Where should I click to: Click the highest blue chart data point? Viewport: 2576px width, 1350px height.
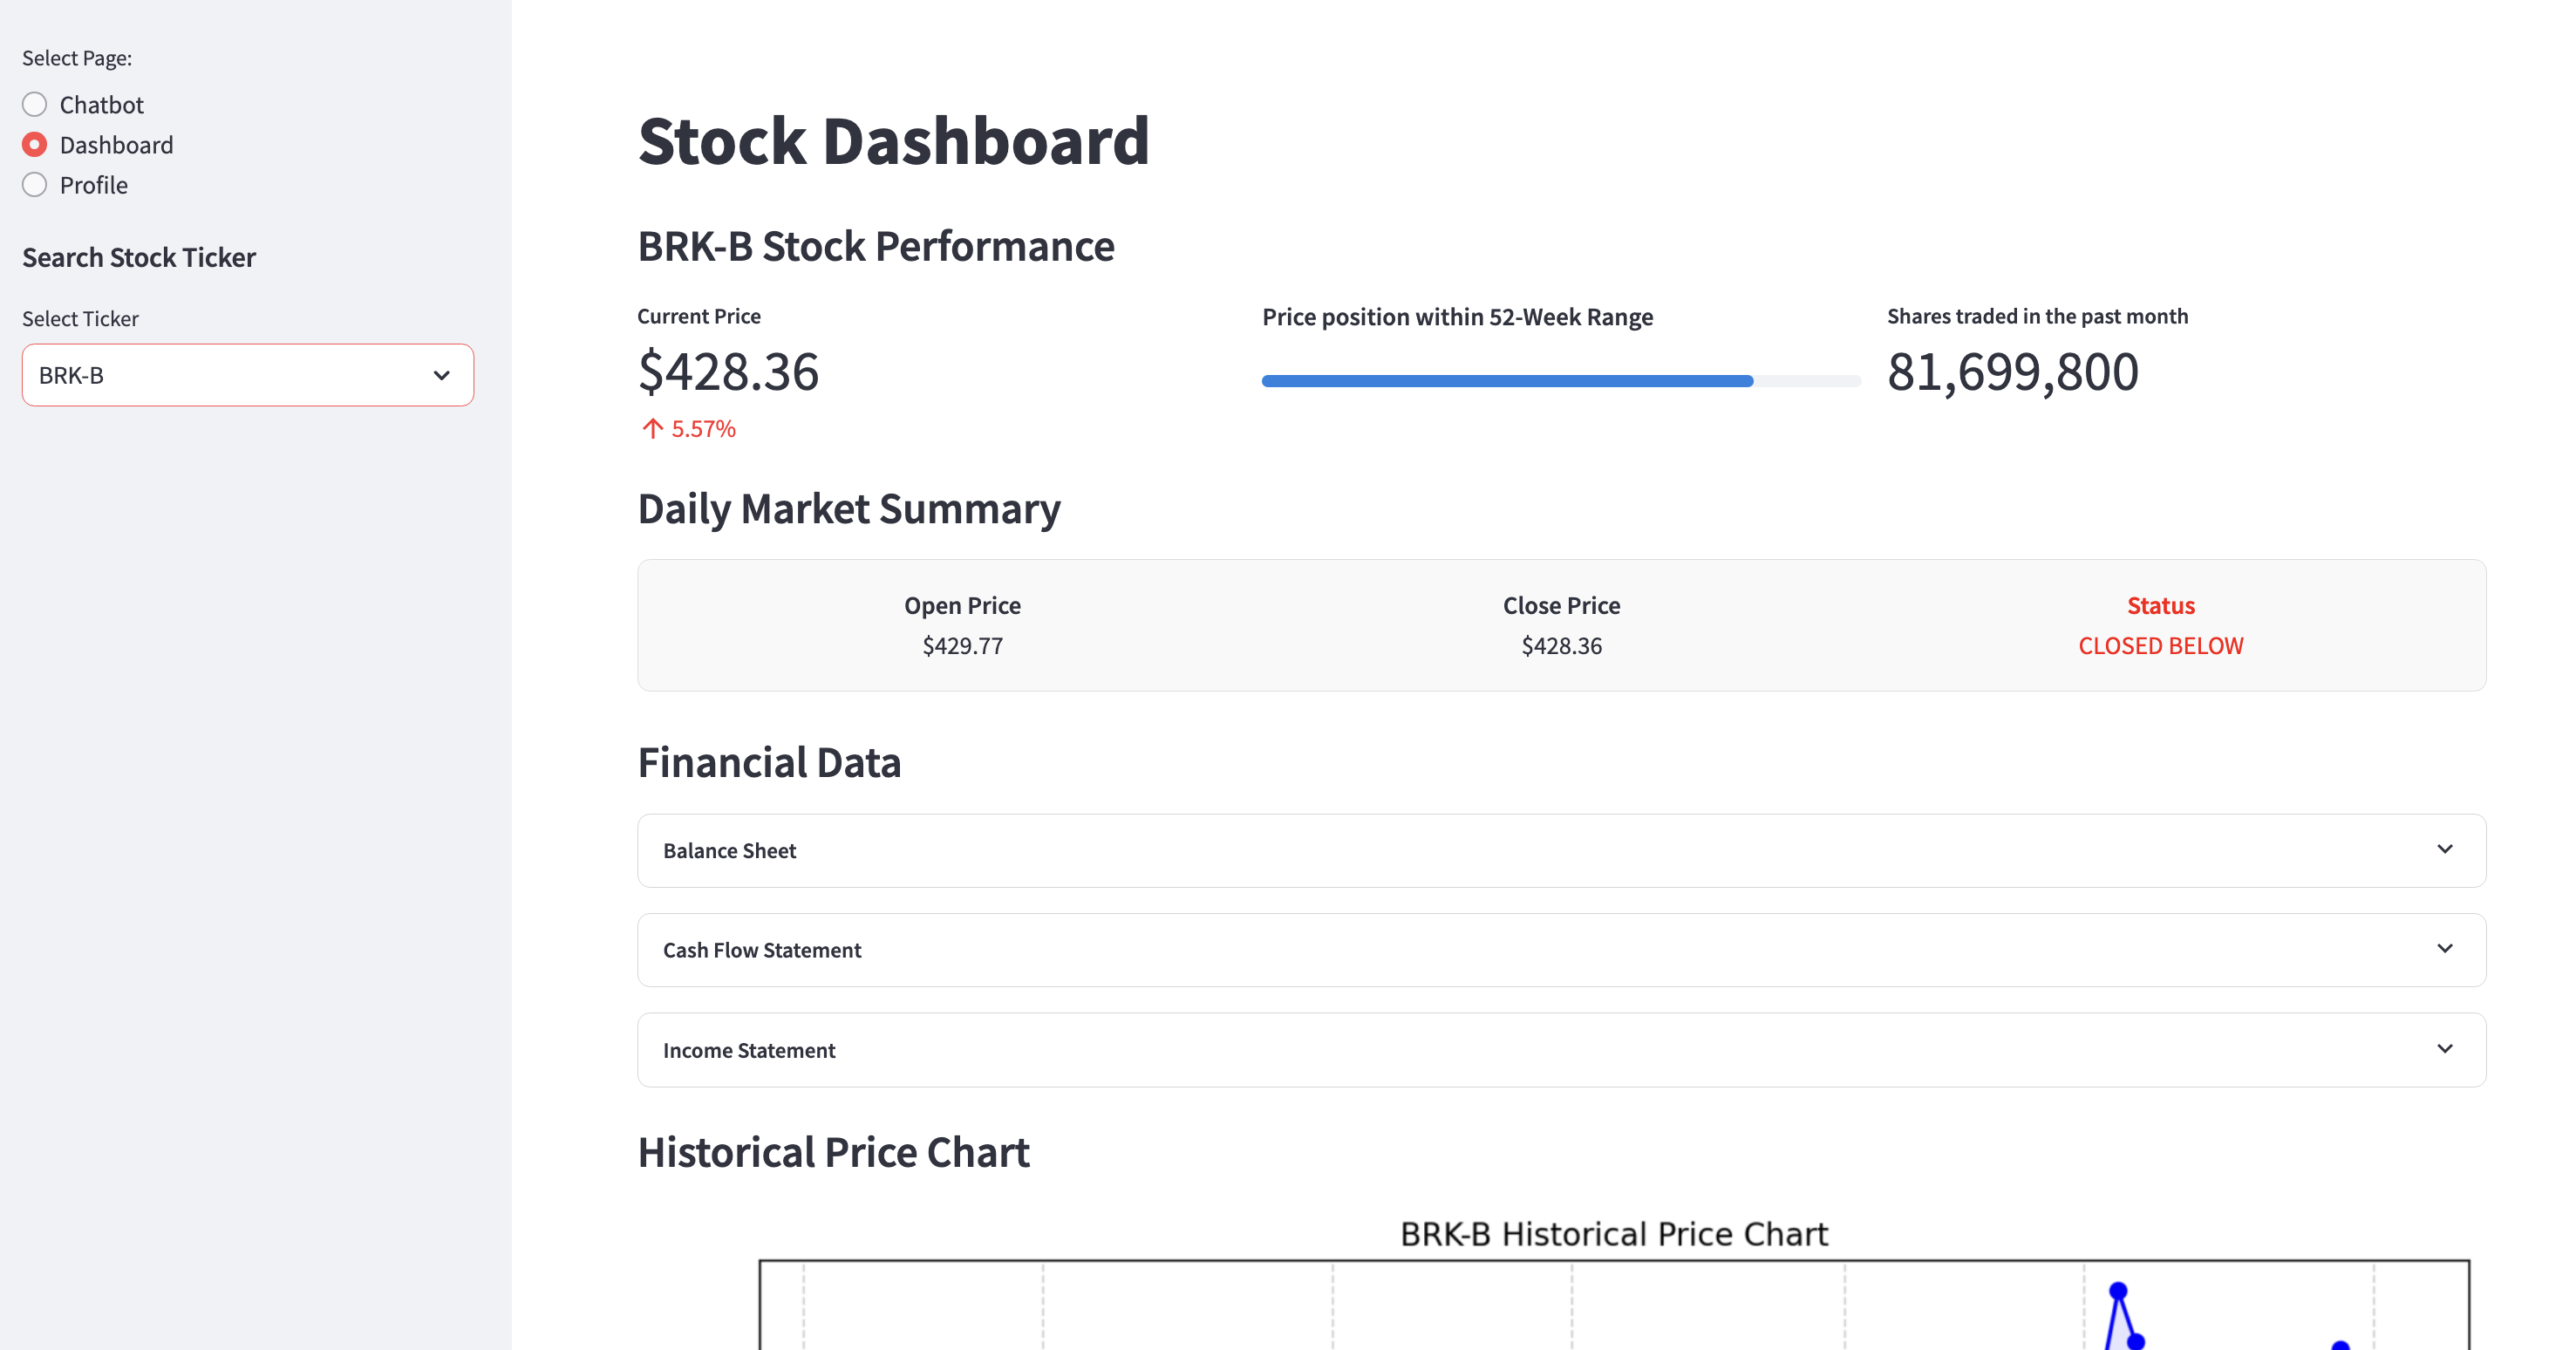click(2118, 1291)
